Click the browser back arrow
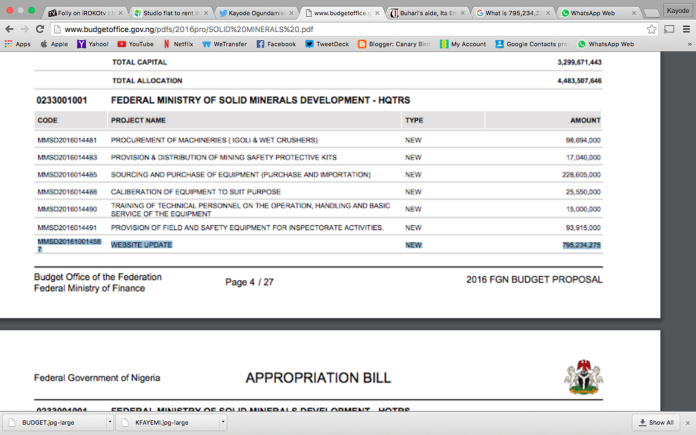The height and width of the screenshot is (435, 696). 9,29
